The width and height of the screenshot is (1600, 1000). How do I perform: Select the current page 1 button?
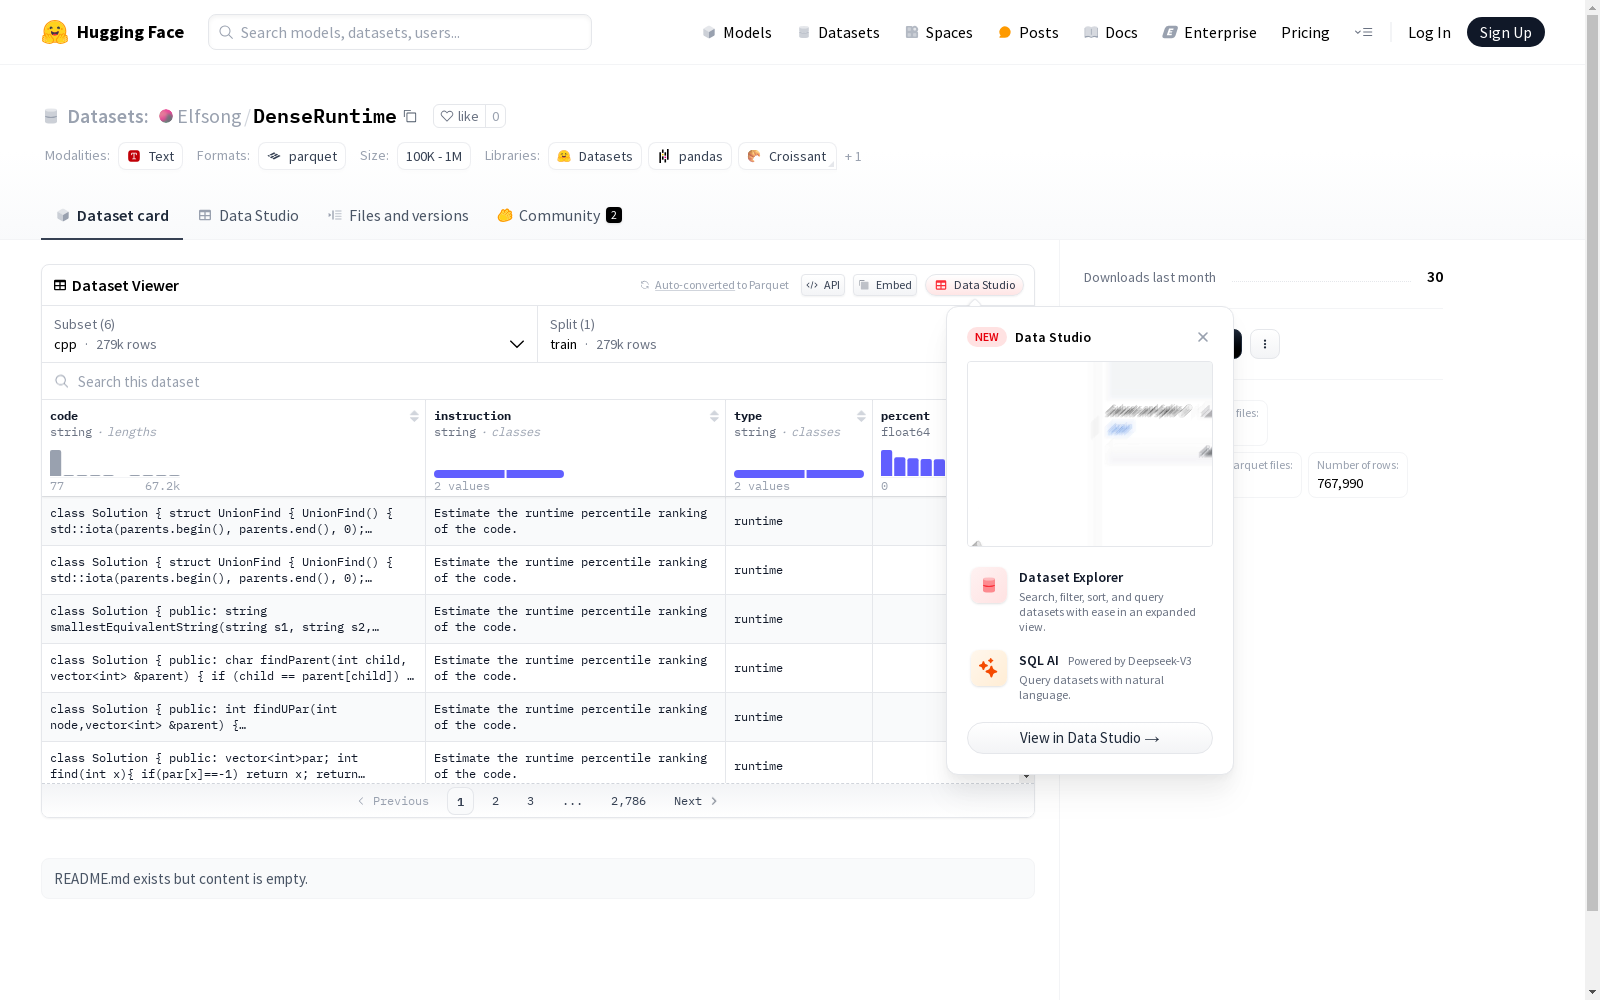point(460,801)
